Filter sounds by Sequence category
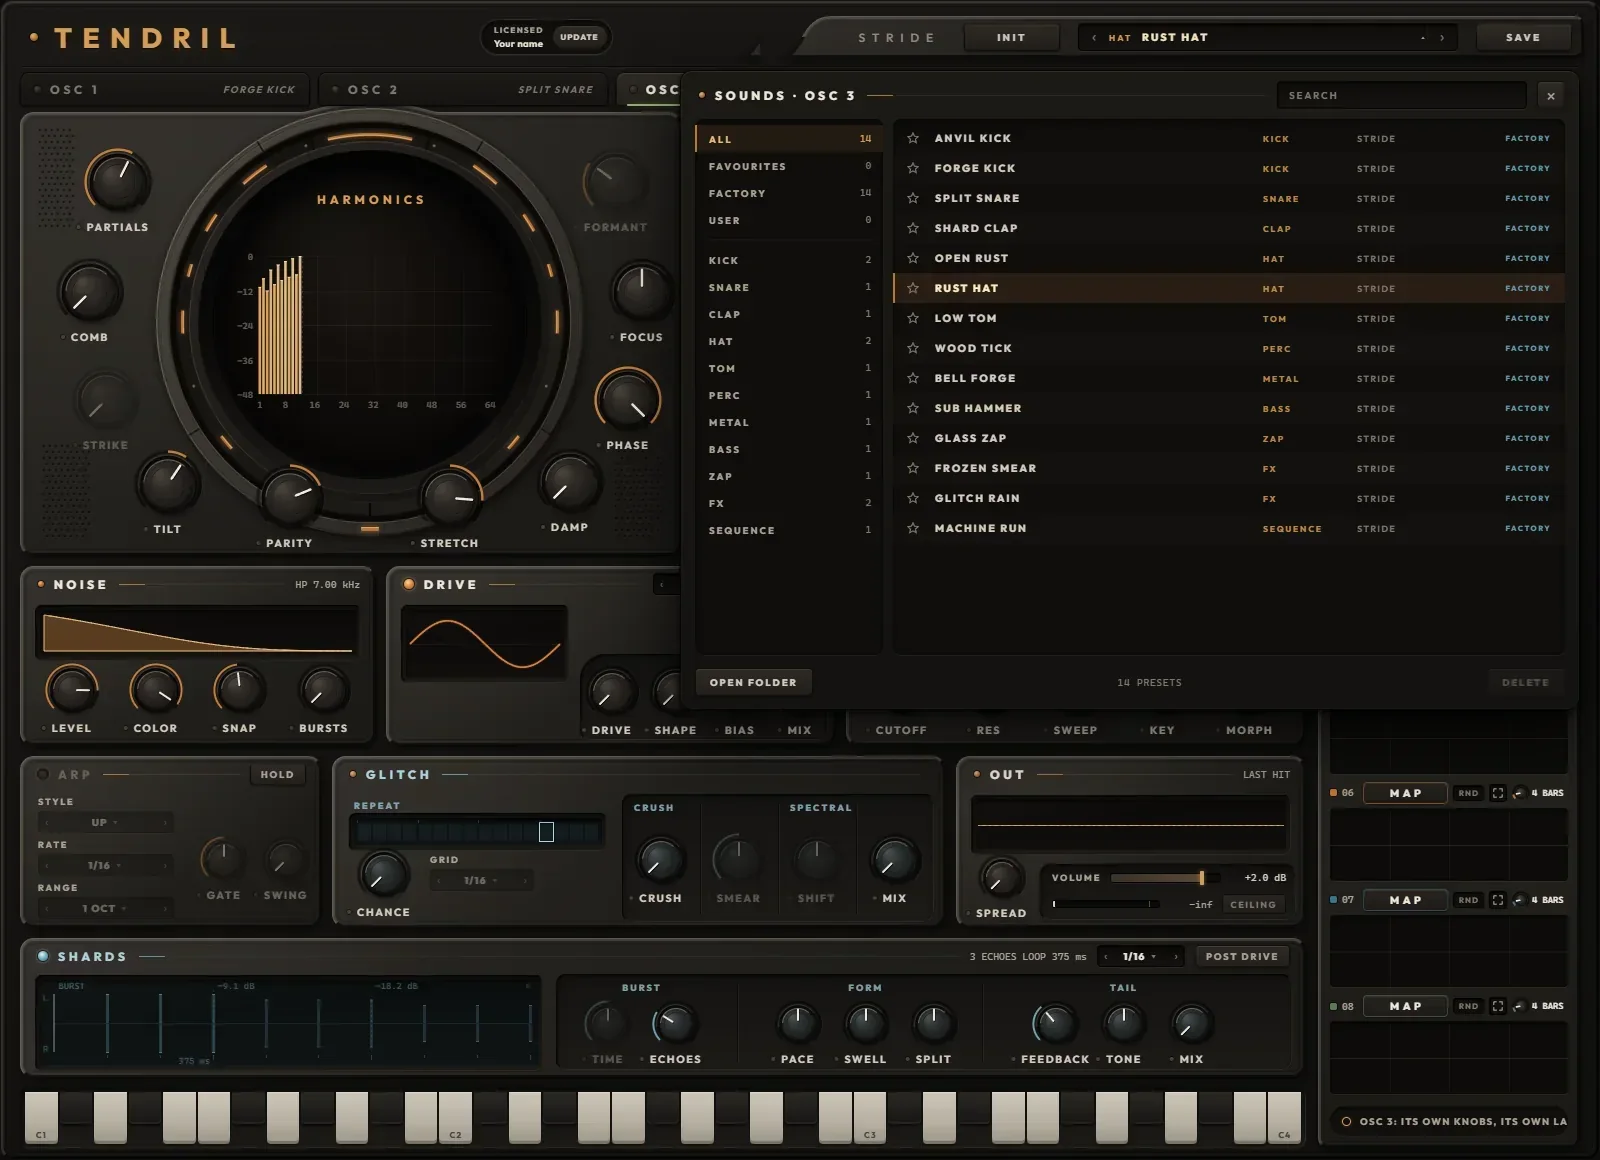1600x1160 pixels. 788,530
